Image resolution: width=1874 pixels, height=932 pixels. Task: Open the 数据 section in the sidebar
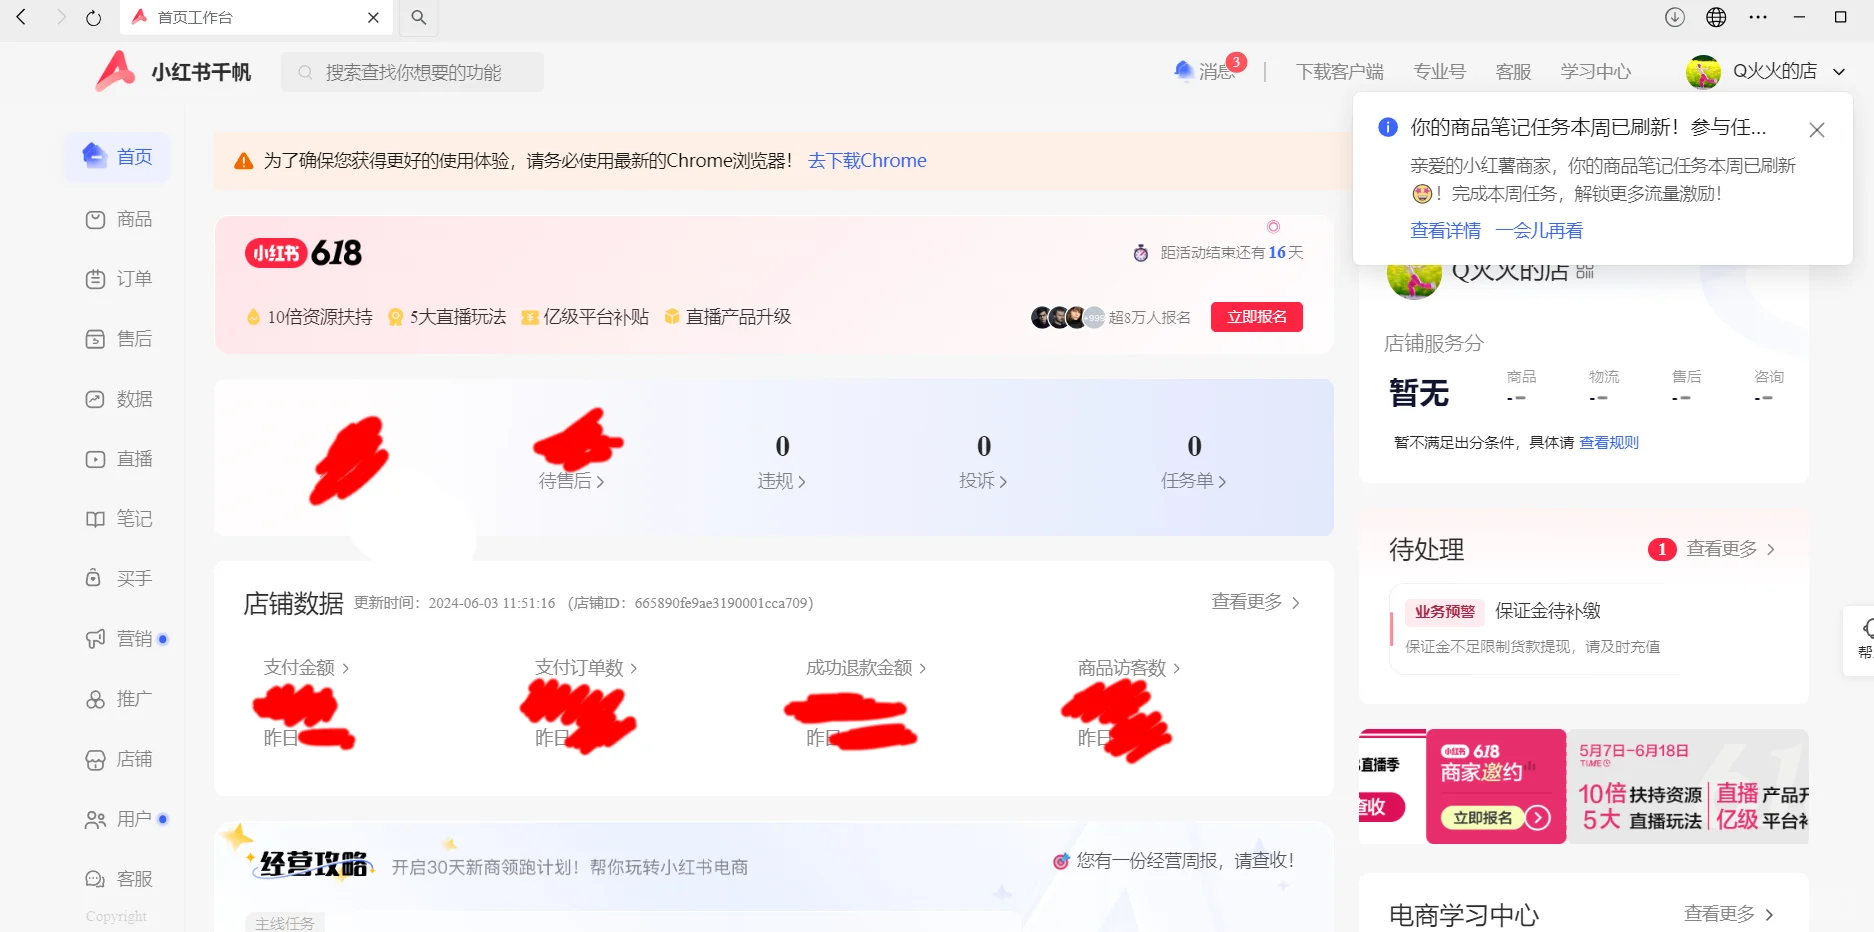[x=133, y=399]
